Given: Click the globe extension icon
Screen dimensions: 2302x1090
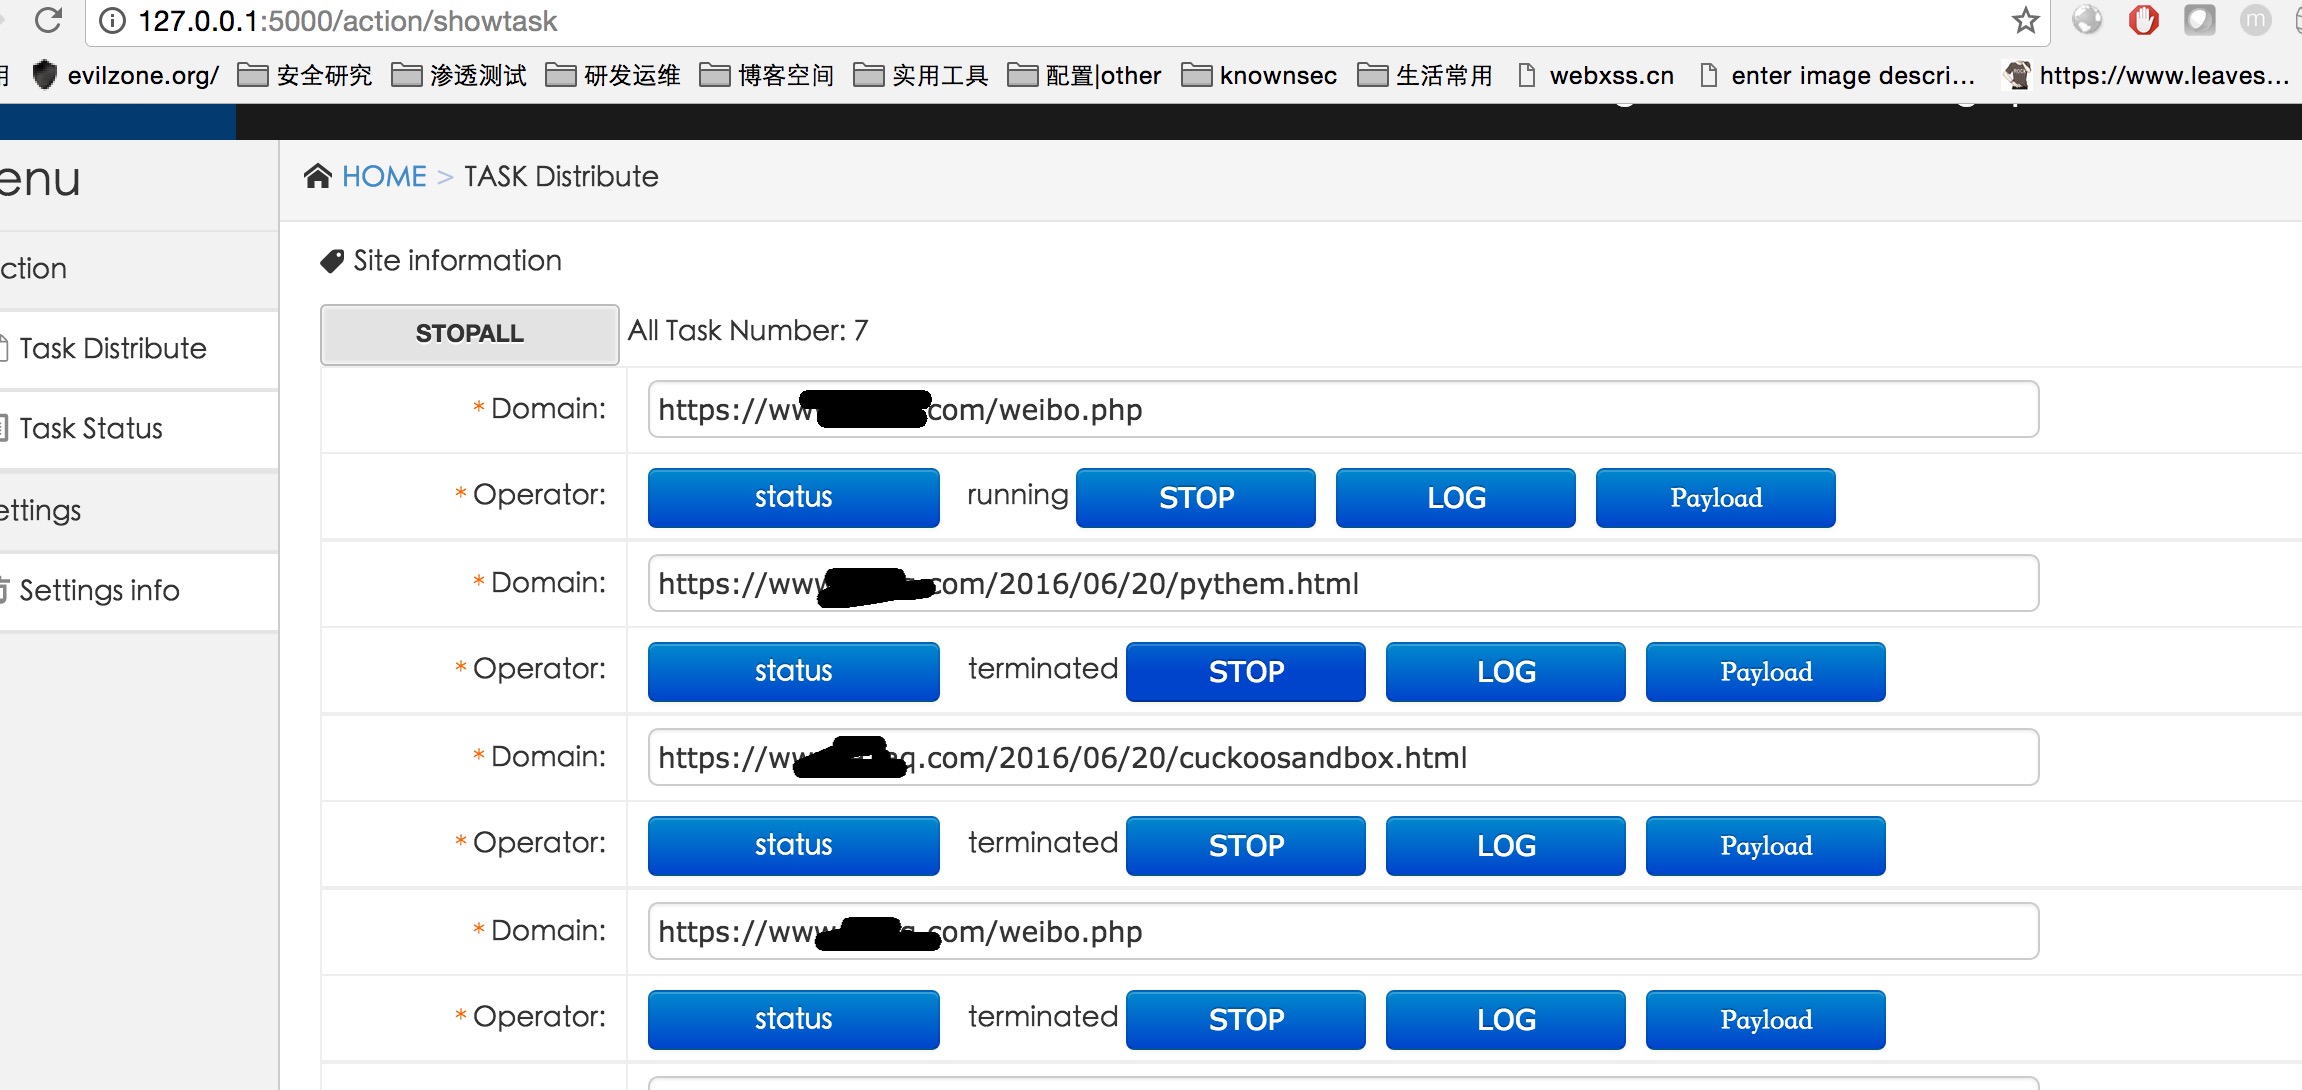Looking at the screenshot, I should [x=2087, y=20].
